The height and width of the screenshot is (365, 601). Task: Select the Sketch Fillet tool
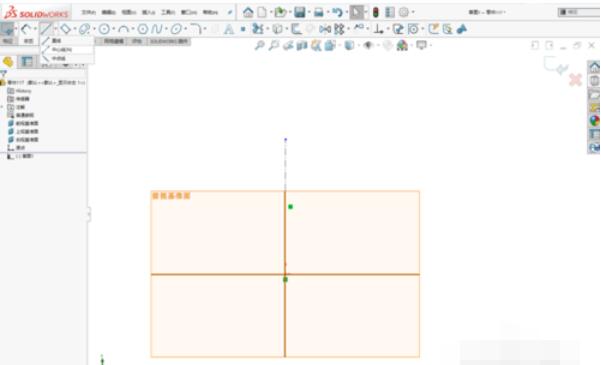point(195,29)
